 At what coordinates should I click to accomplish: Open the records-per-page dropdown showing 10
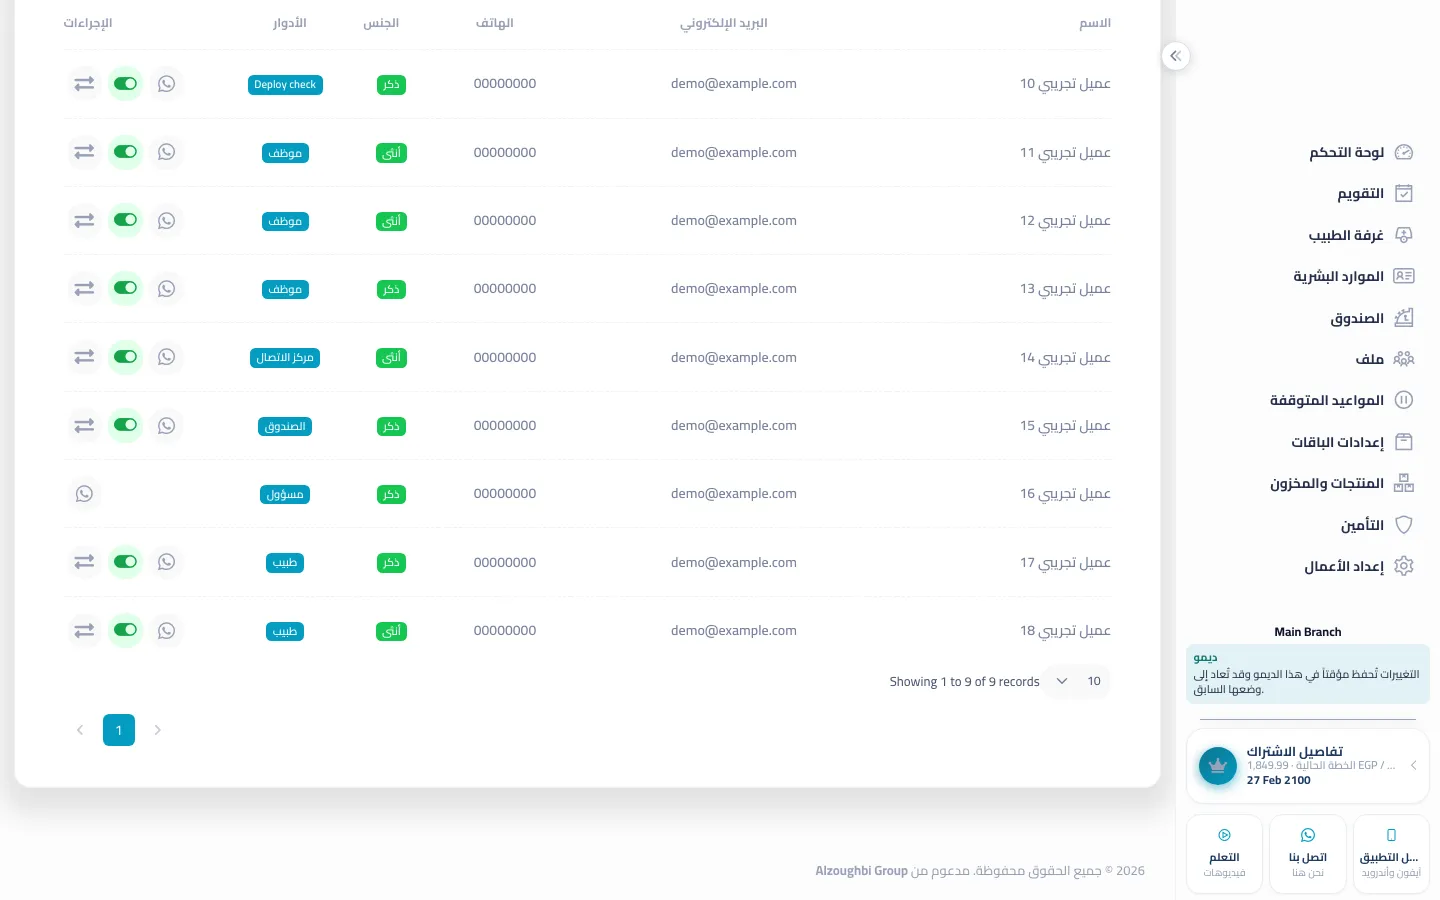[x=1077, y=681]
